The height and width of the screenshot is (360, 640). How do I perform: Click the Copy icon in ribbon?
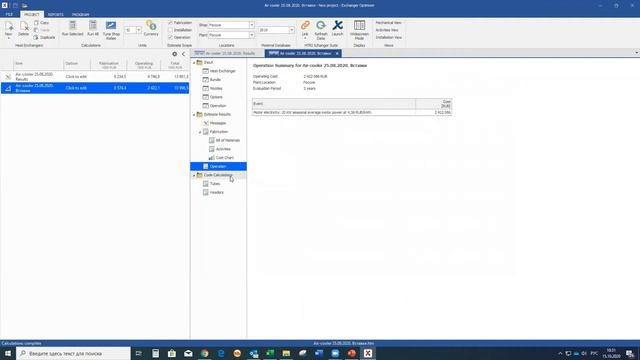[x=36, y=23]
